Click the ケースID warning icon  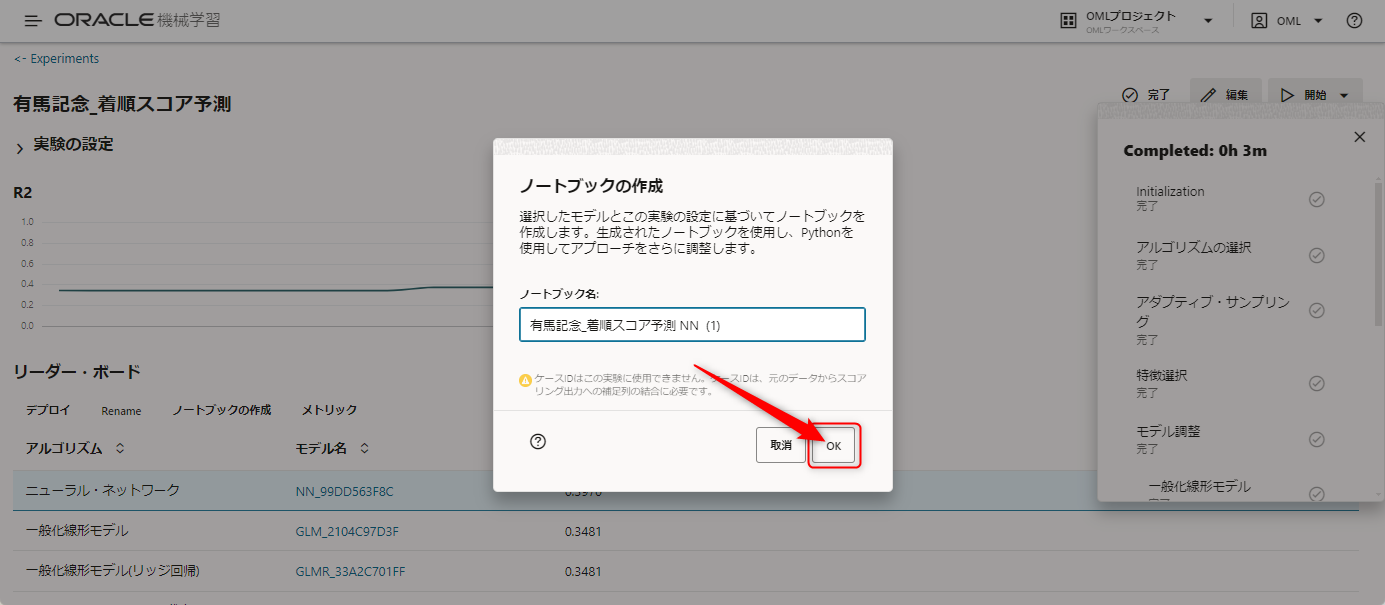(525, 380)
